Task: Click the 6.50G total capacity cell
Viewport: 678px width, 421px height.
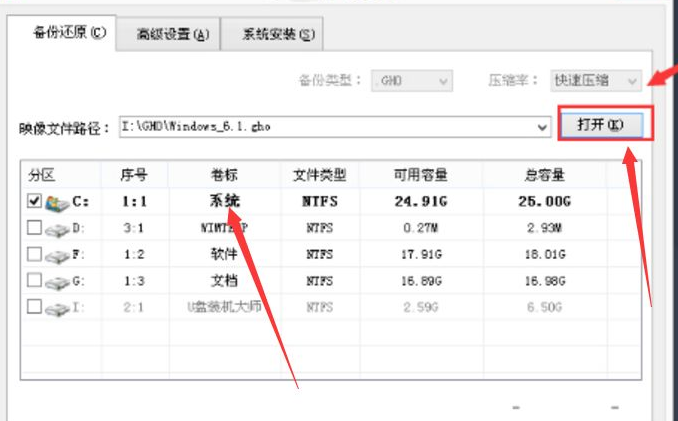Action: 544,307
